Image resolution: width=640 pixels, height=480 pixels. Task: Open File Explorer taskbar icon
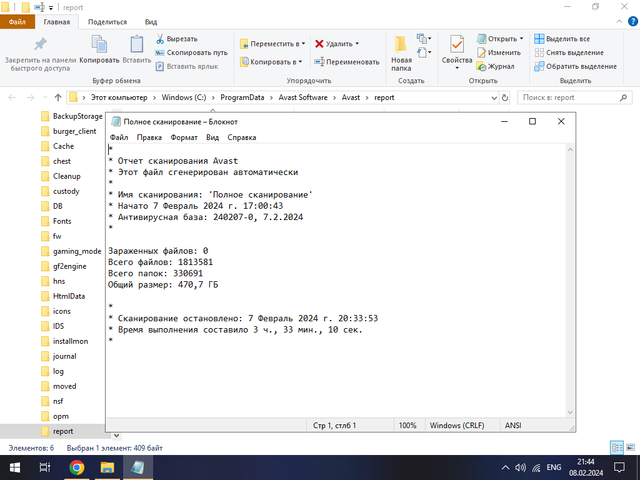[107, 468]
